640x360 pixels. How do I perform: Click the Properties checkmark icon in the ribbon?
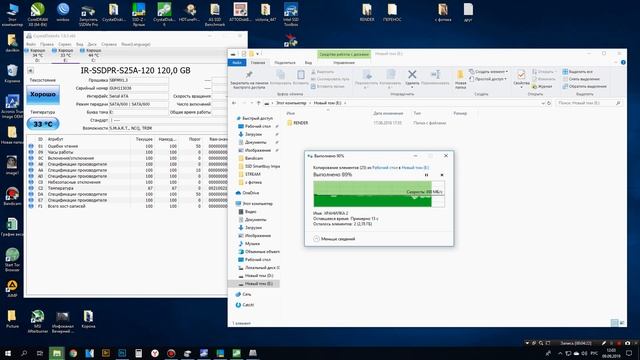pyautogui.click(x=521, y=75)
